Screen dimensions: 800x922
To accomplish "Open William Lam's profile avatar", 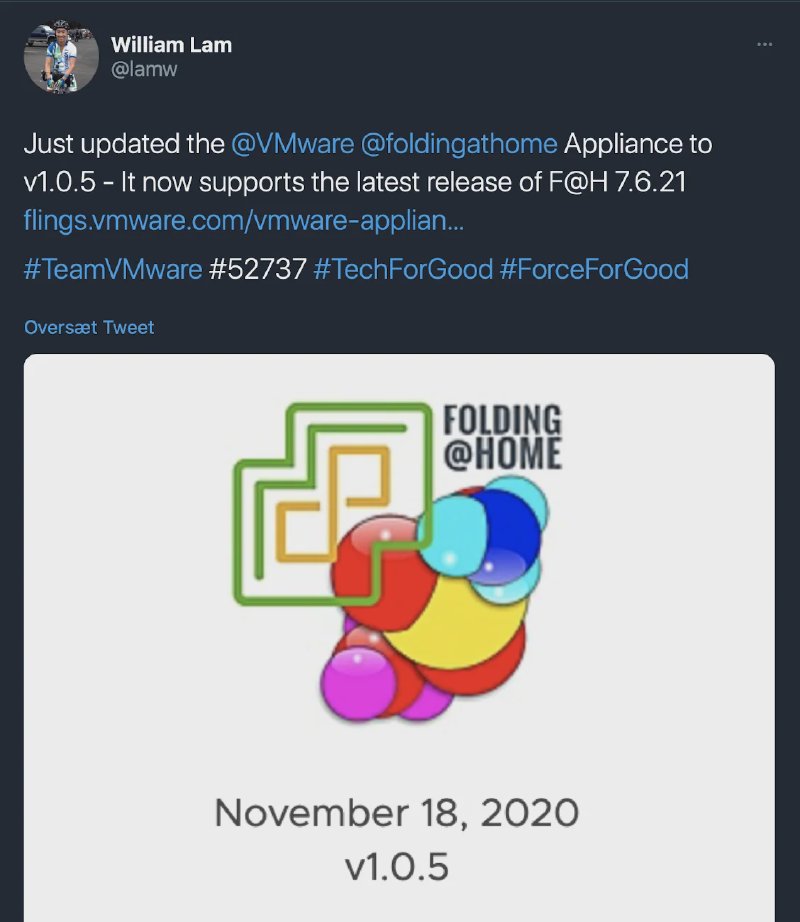I will (61, 57).
